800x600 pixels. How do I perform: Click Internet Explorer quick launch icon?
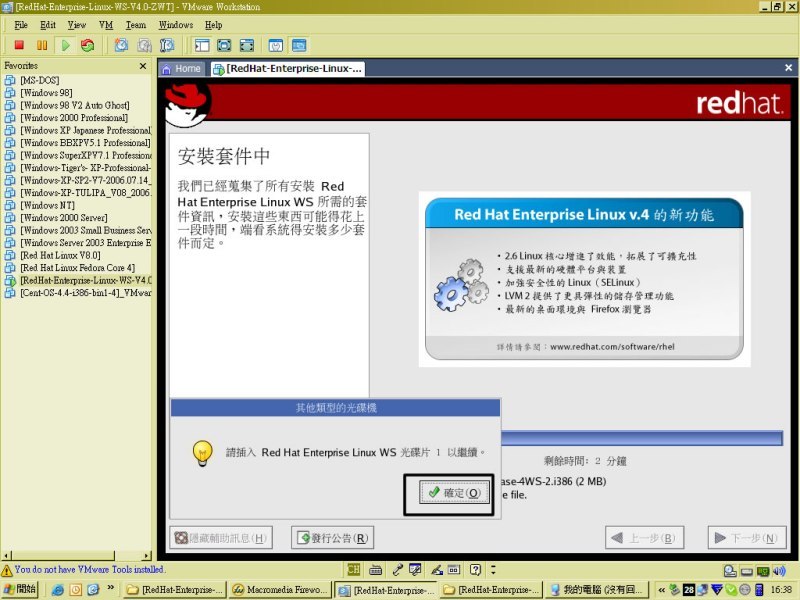(x=58, y=590)
